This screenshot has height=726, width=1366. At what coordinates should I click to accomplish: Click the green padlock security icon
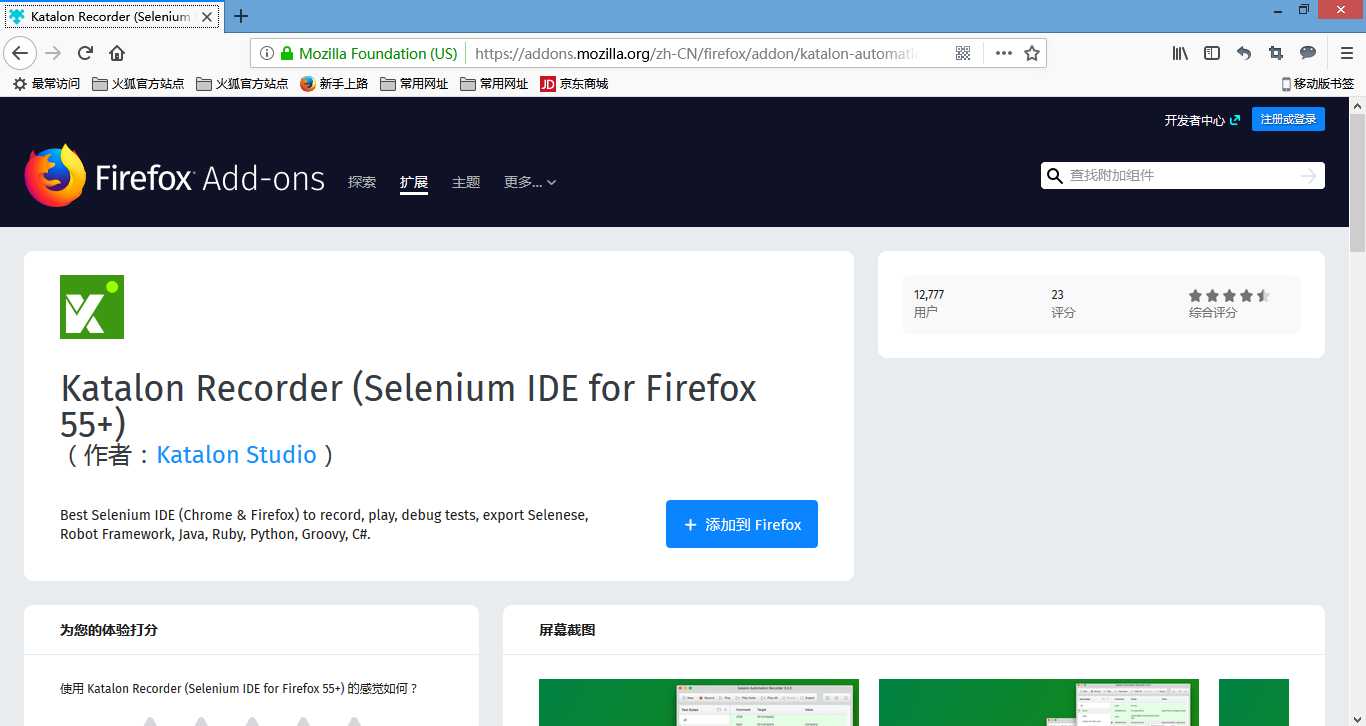[287, 53]
